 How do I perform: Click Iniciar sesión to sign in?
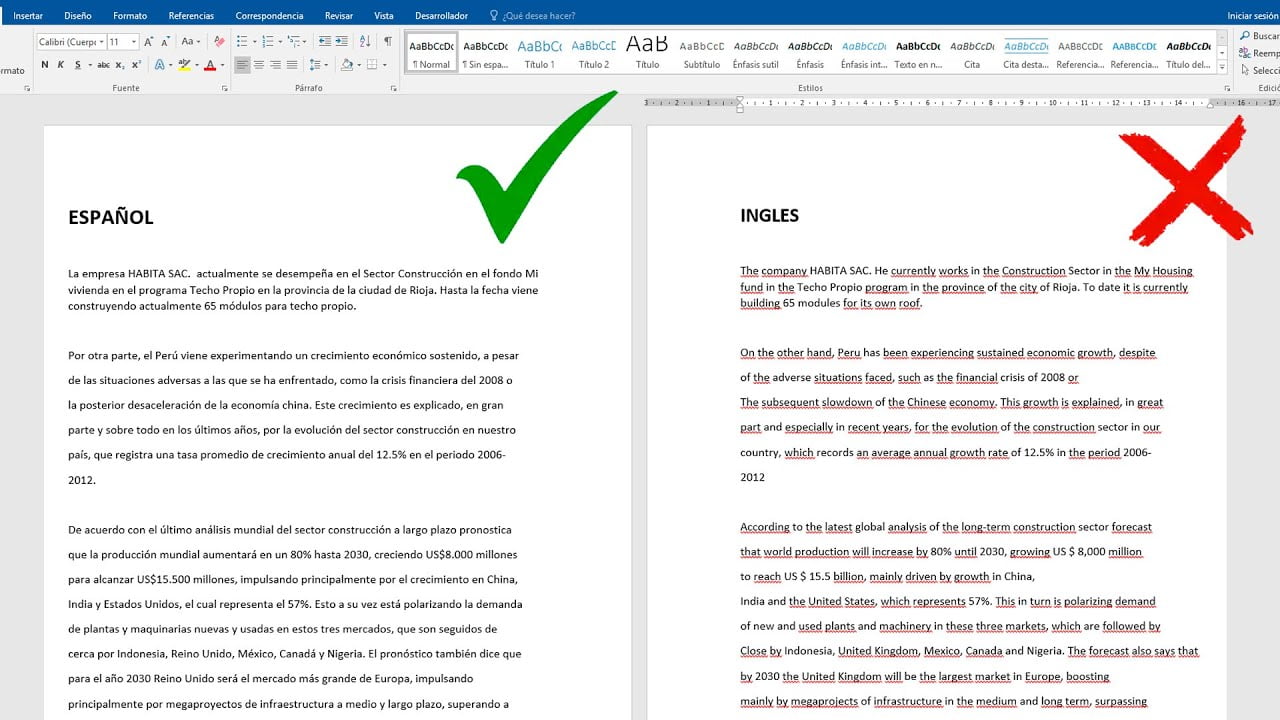(1253, 16)
